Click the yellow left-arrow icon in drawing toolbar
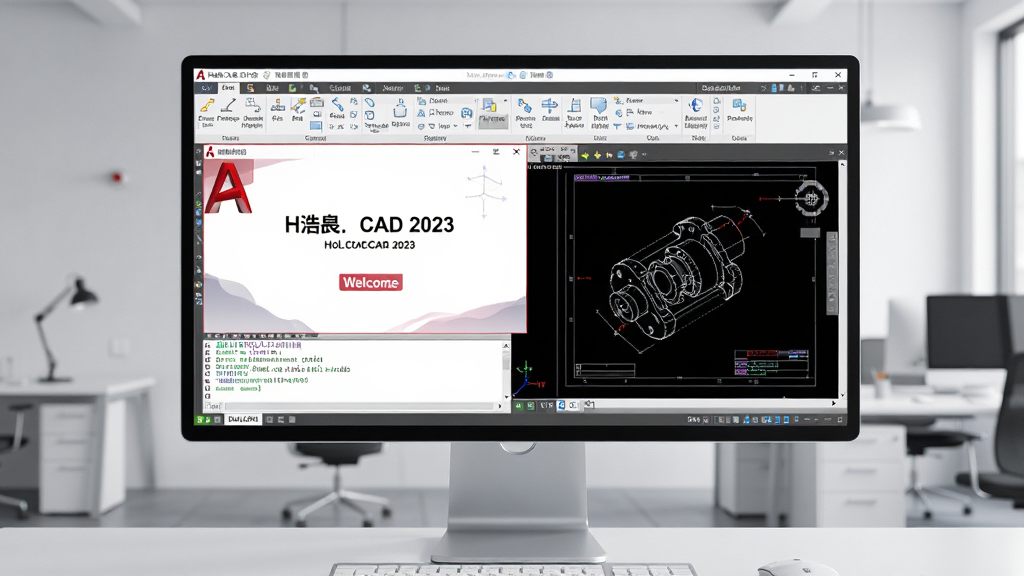The height and width of the screenshot is (576, 1024). coord(585,155)
